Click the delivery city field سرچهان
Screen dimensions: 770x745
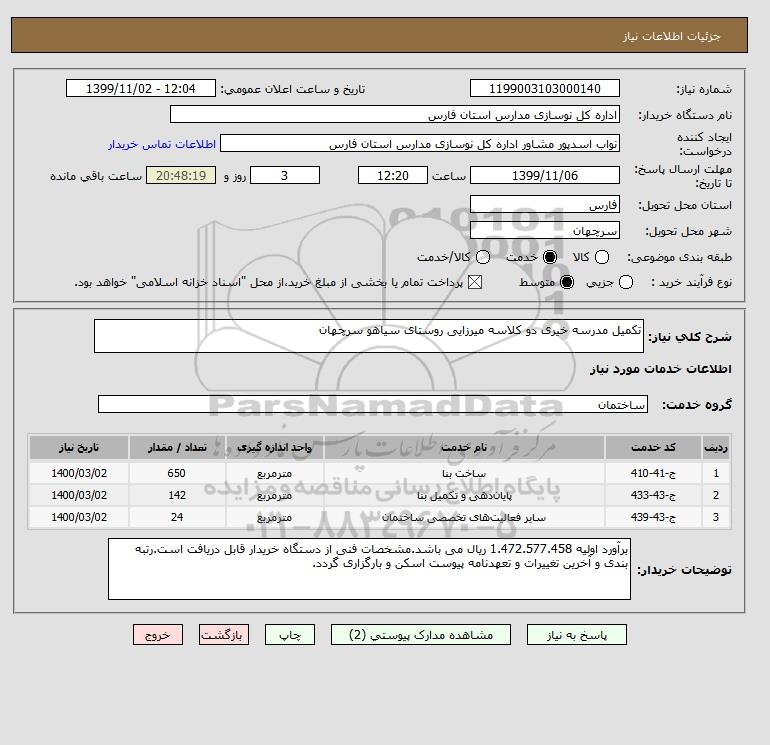click(545, 230)
